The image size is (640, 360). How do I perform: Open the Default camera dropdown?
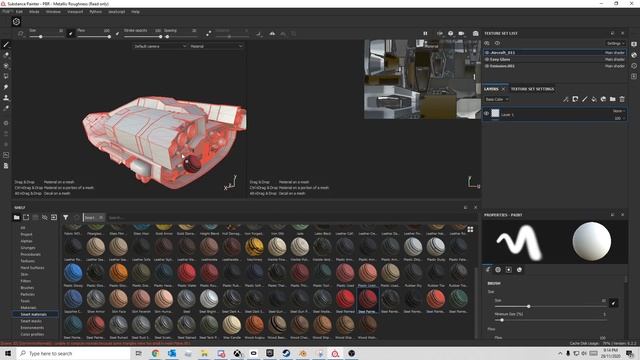tap(160, 46)
